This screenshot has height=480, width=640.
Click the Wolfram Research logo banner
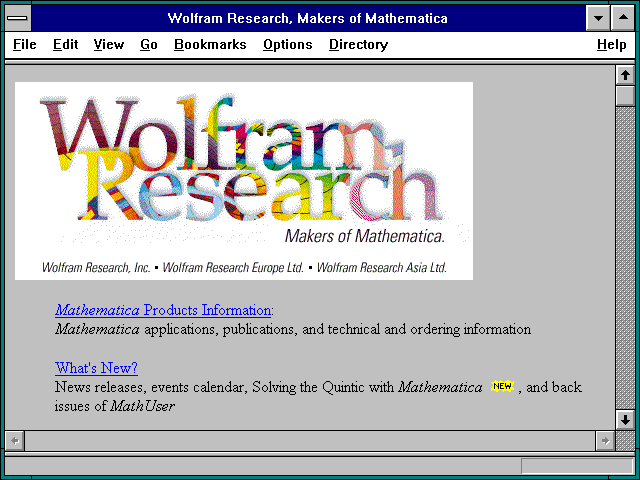244,181
